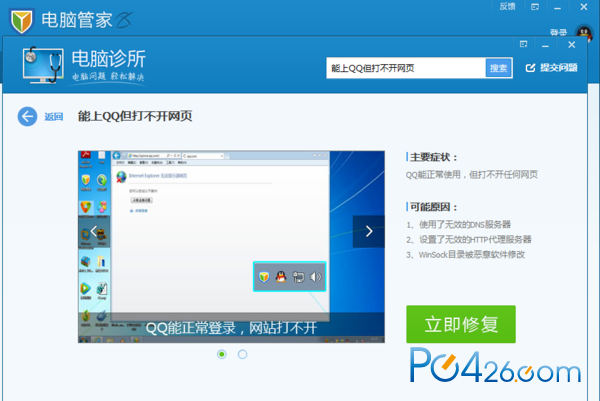This screenshot has width=600, height=401.
Task: Click the 电脑诊所 monitor stethoscope icon
Action: tap(43, 65)
